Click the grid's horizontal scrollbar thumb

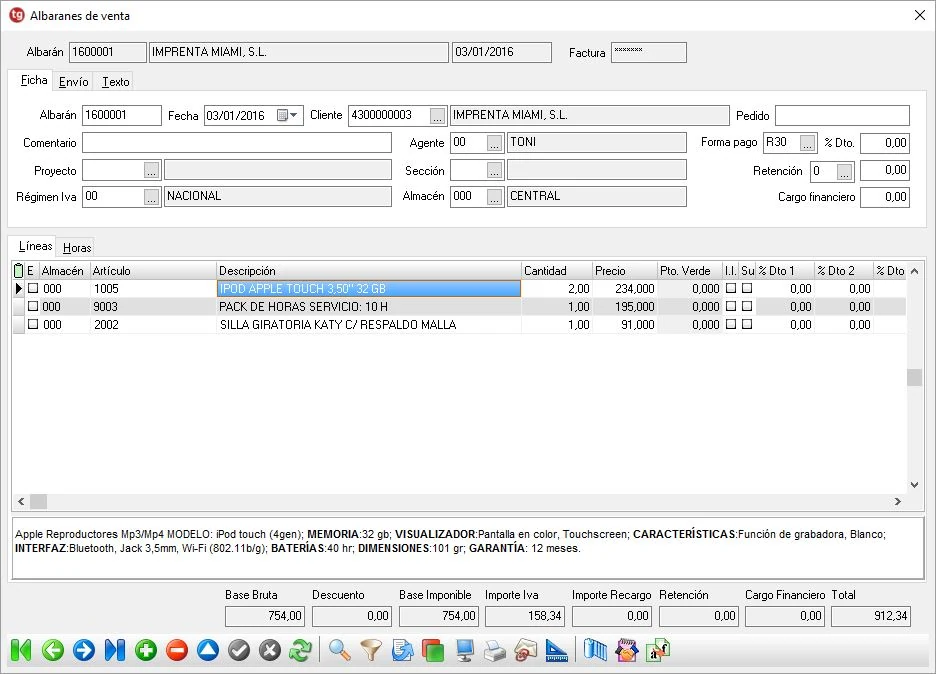click(x=38, y=501)
